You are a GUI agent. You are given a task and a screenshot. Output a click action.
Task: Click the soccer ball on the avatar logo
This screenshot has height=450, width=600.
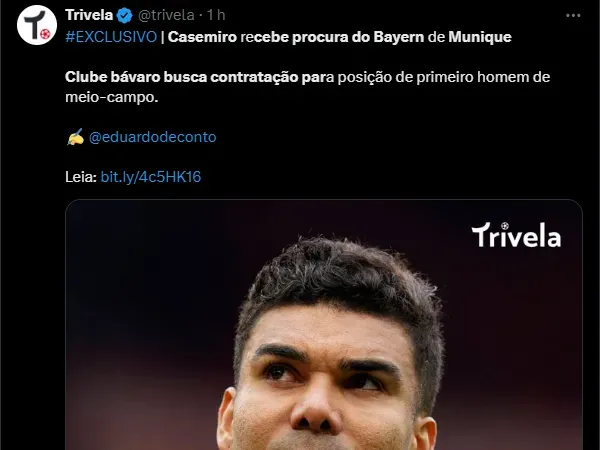(45, 34)
